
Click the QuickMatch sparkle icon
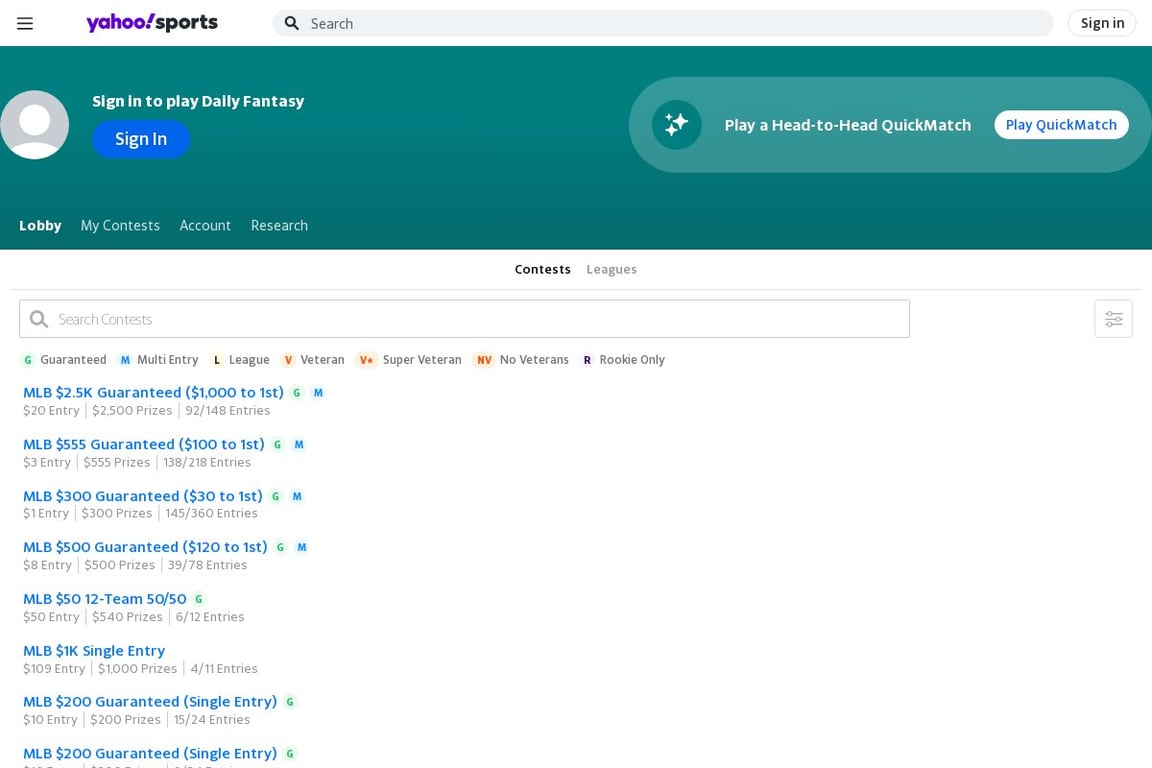677,125
